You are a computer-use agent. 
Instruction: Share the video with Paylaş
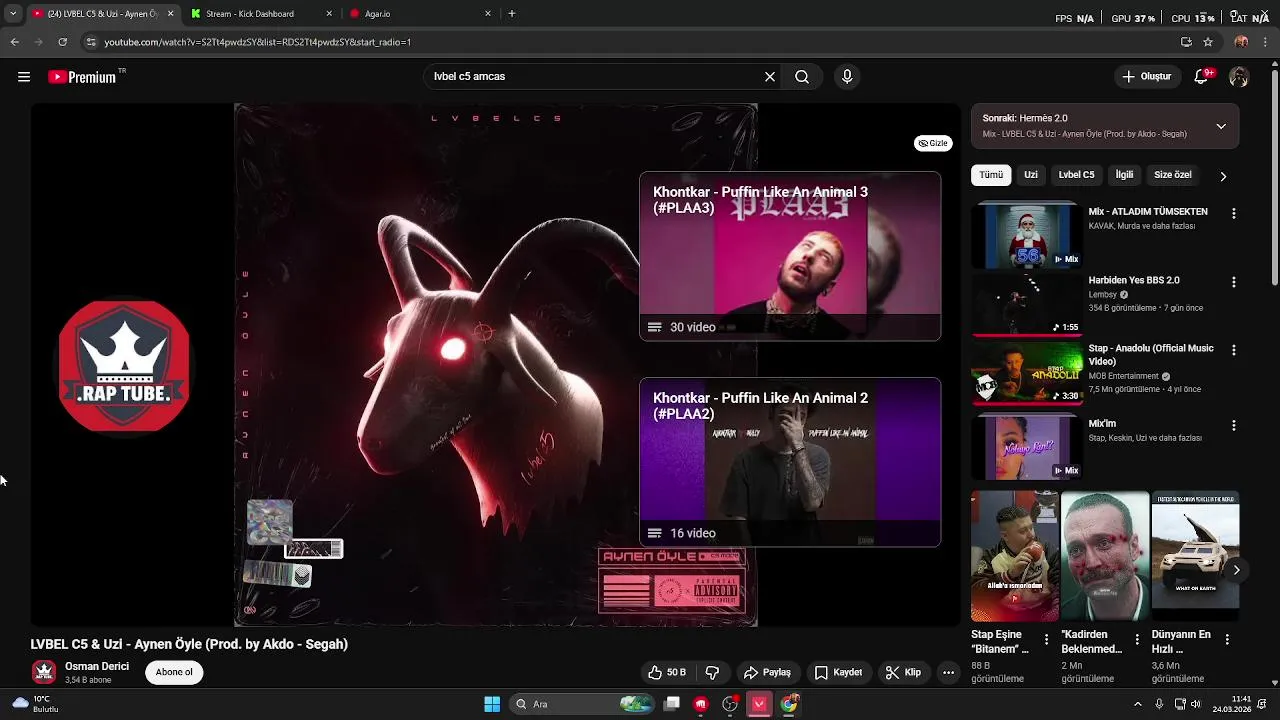point(767,673)
